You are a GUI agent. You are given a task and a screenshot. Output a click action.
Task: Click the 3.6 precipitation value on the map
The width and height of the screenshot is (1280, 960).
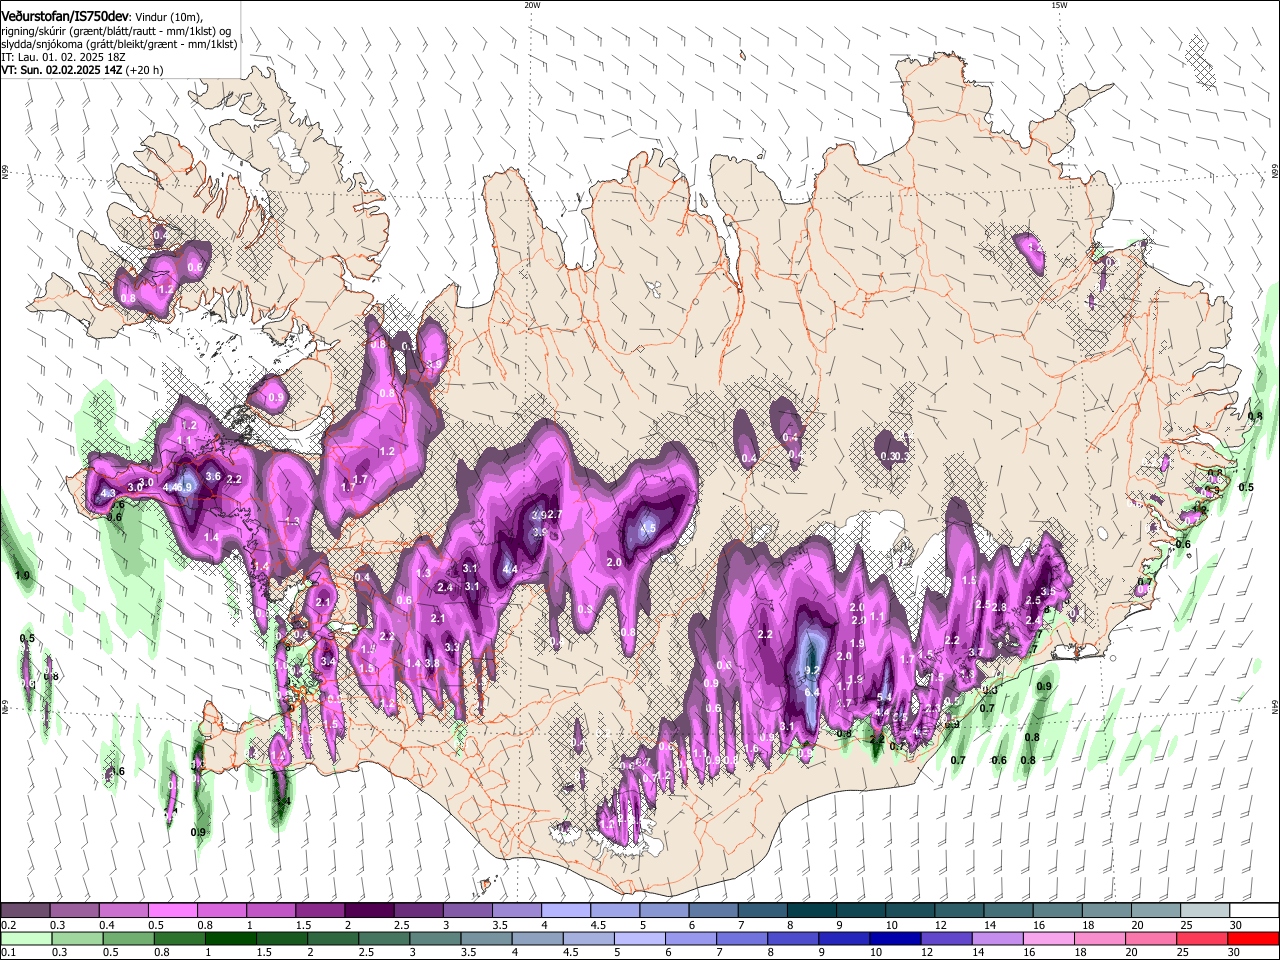pyautogui.click(x=213, y=477)
